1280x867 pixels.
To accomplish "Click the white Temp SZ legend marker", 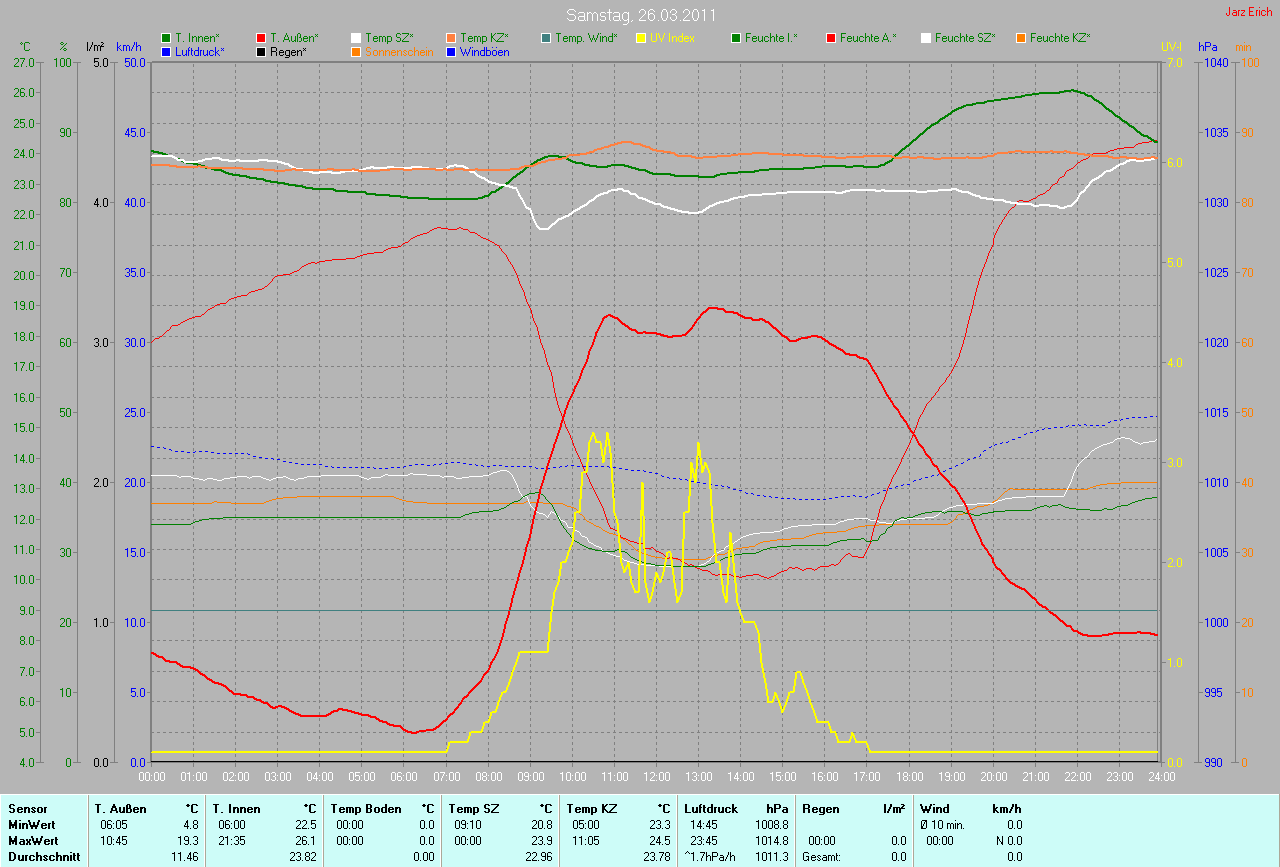I will pos(357,38).
